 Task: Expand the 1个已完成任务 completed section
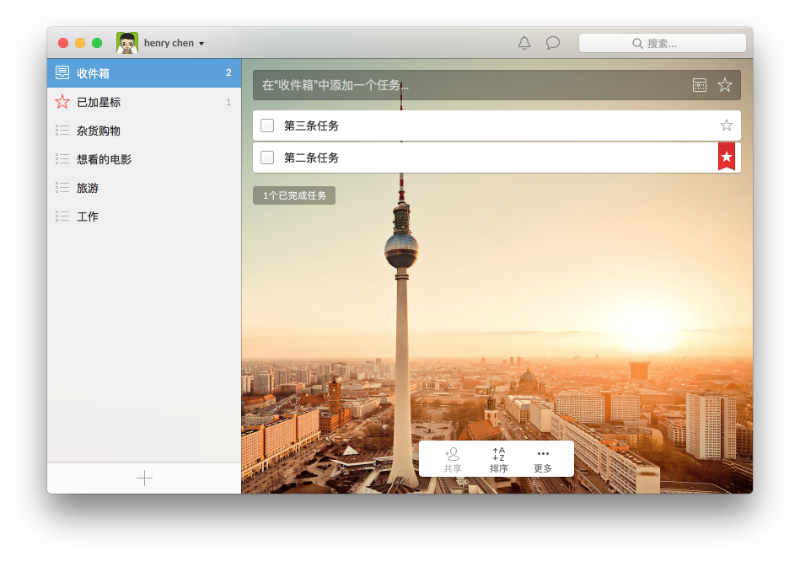coord(294,196)
